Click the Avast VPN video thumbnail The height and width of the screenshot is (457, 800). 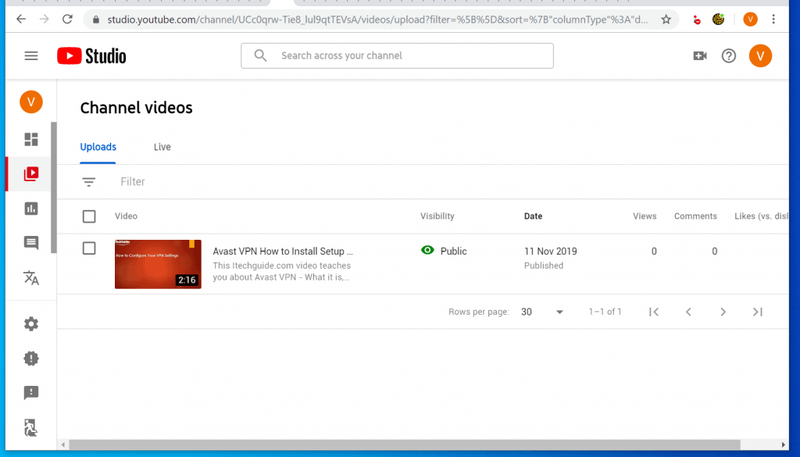pyautogui.click(x=158, y=264)
